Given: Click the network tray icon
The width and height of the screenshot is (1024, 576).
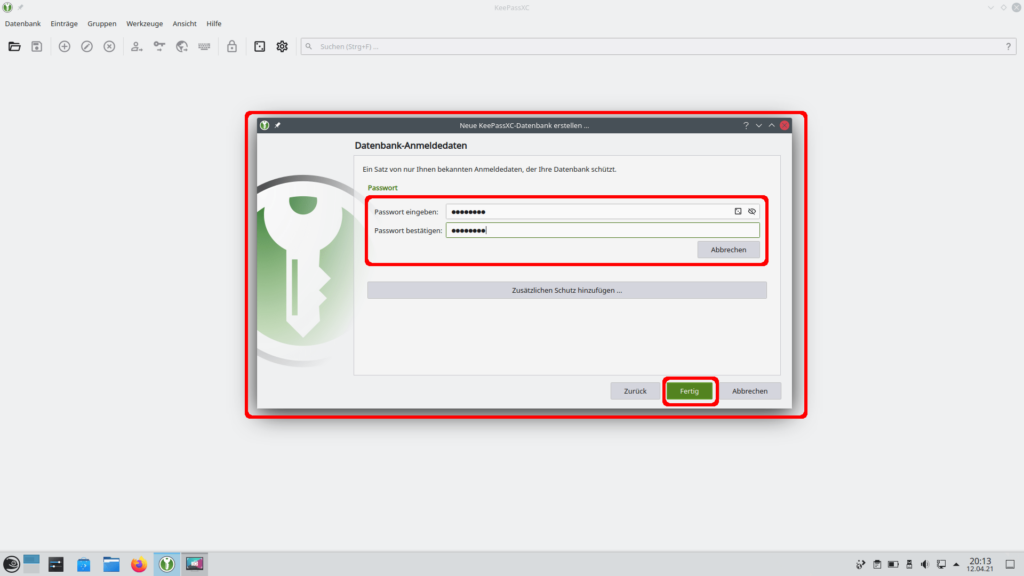Looking at the screenshot, I should (x=941, y=564).
